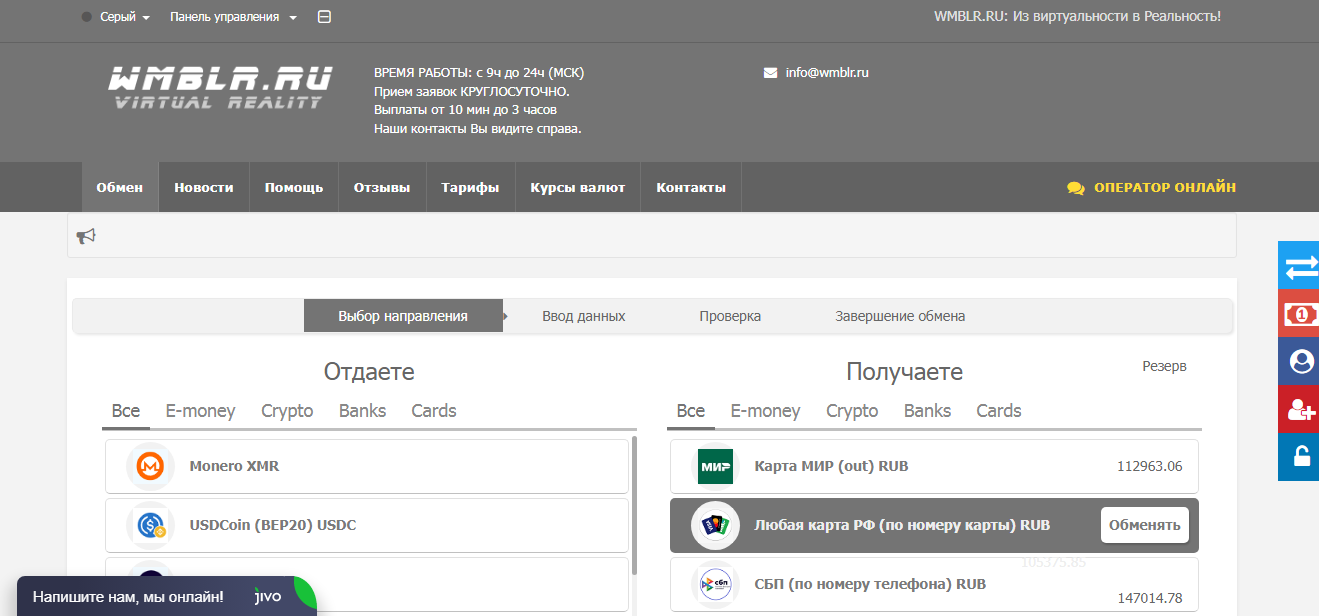The height and width of the screenshot is (616, 1319).
Task: Select the Завершение обмена step
Action: (x=900, y=316)
